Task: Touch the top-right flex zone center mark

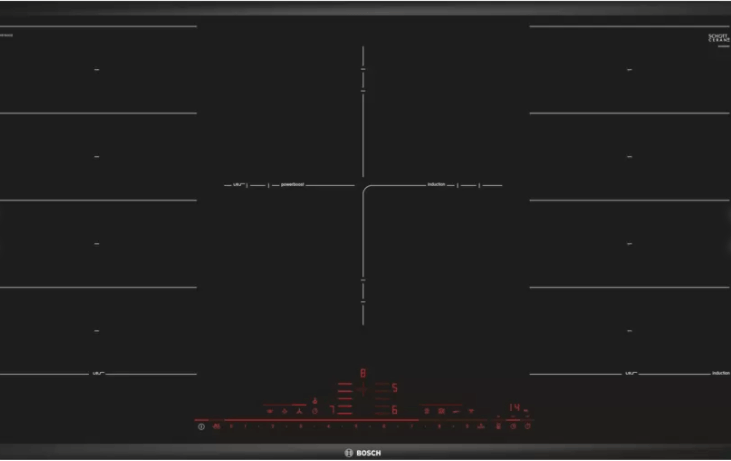Action: coord(629,70)
